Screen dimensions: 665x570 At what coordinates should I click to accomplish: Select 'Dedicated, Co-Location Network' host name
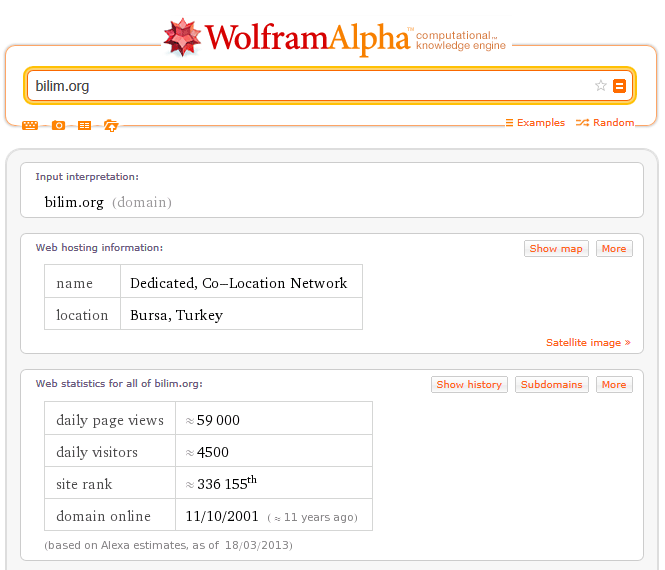click(238, 283)
